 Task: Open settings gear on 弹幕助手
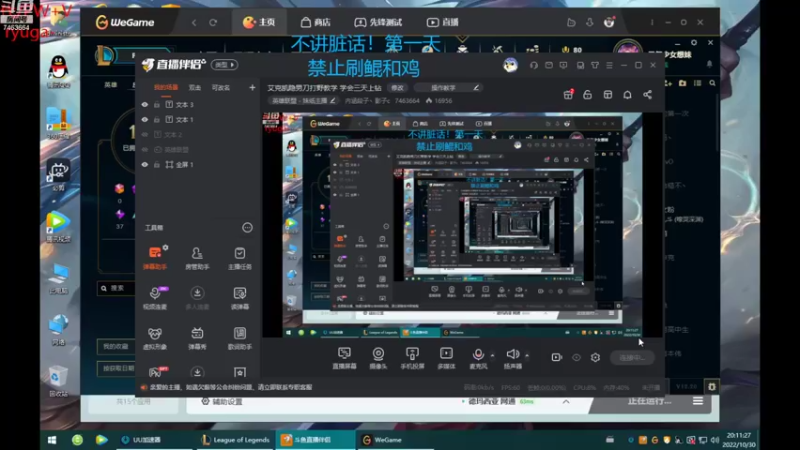165,247
